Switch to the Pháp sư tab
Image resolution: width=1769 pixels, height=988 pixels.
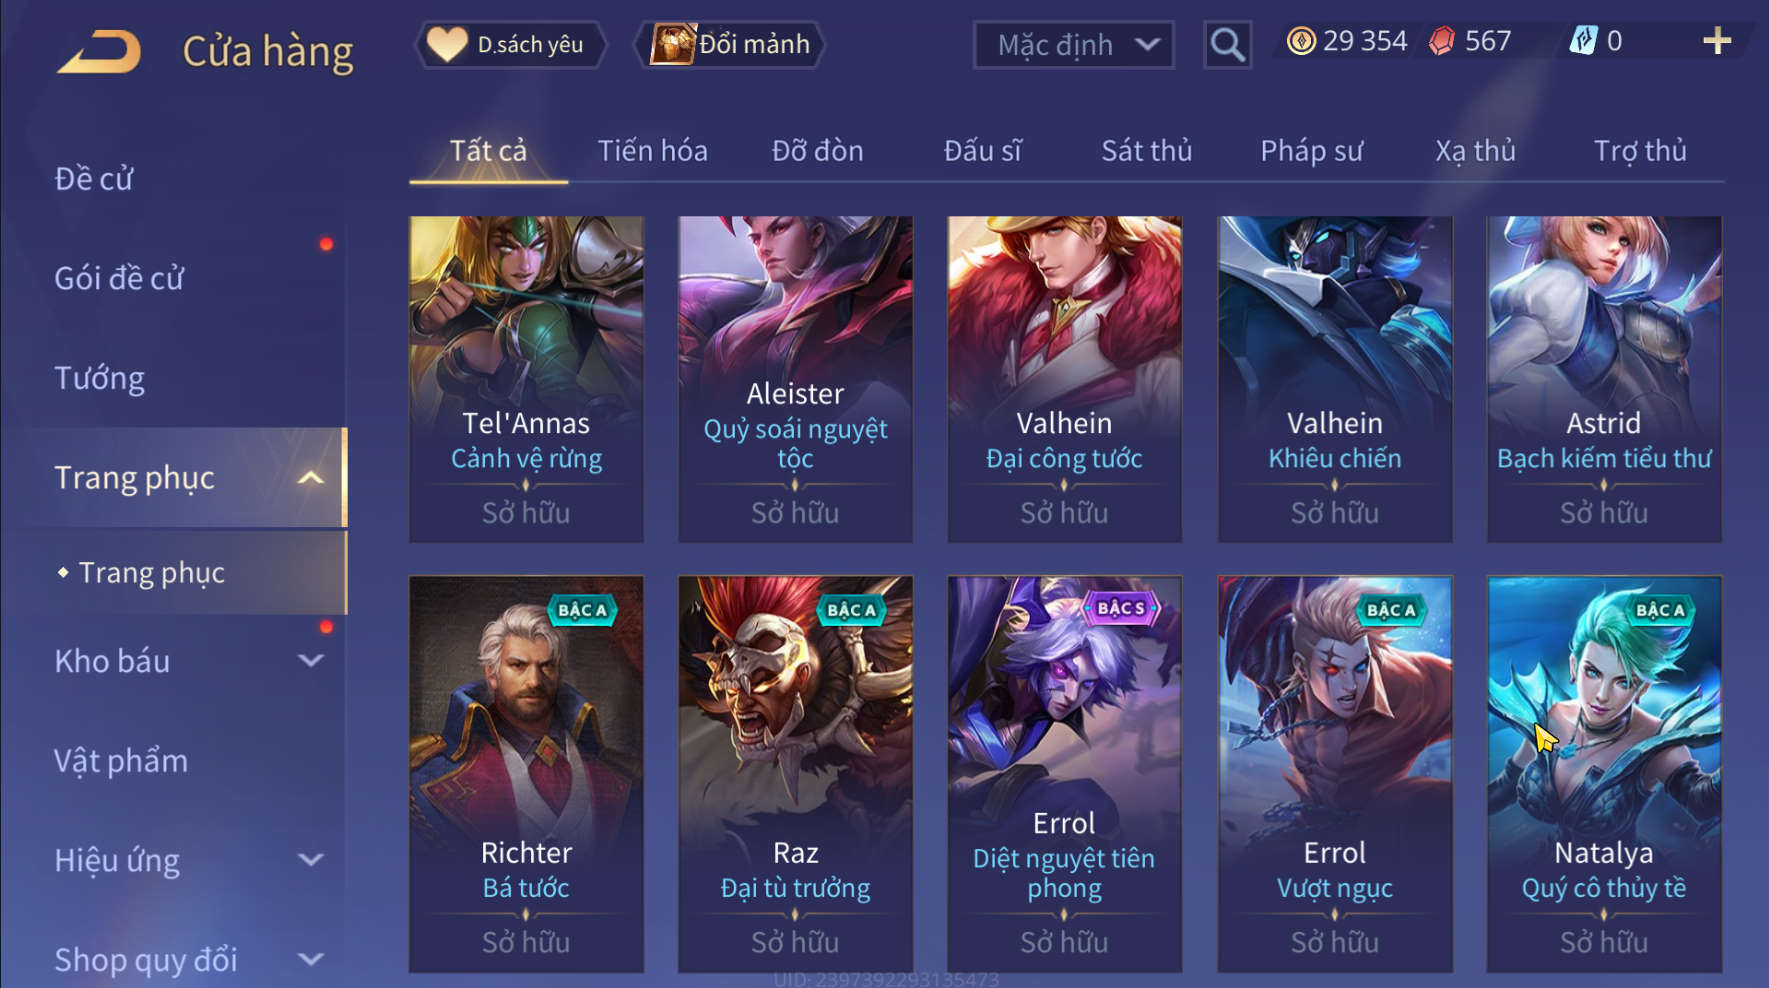pyautogui.click(x=1311, y=151)
